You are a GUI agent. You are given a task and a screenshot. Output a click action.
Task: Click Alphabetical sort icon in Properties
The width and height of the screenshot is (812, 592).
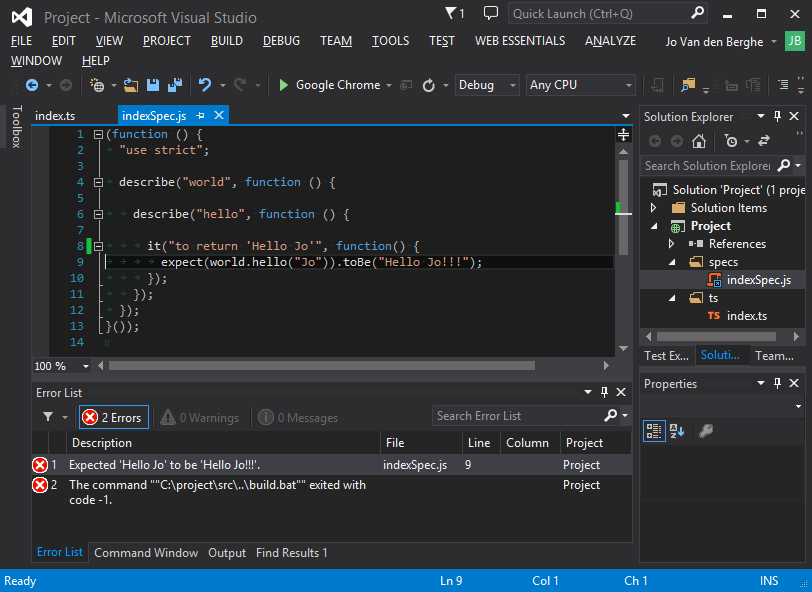point(677,431)
